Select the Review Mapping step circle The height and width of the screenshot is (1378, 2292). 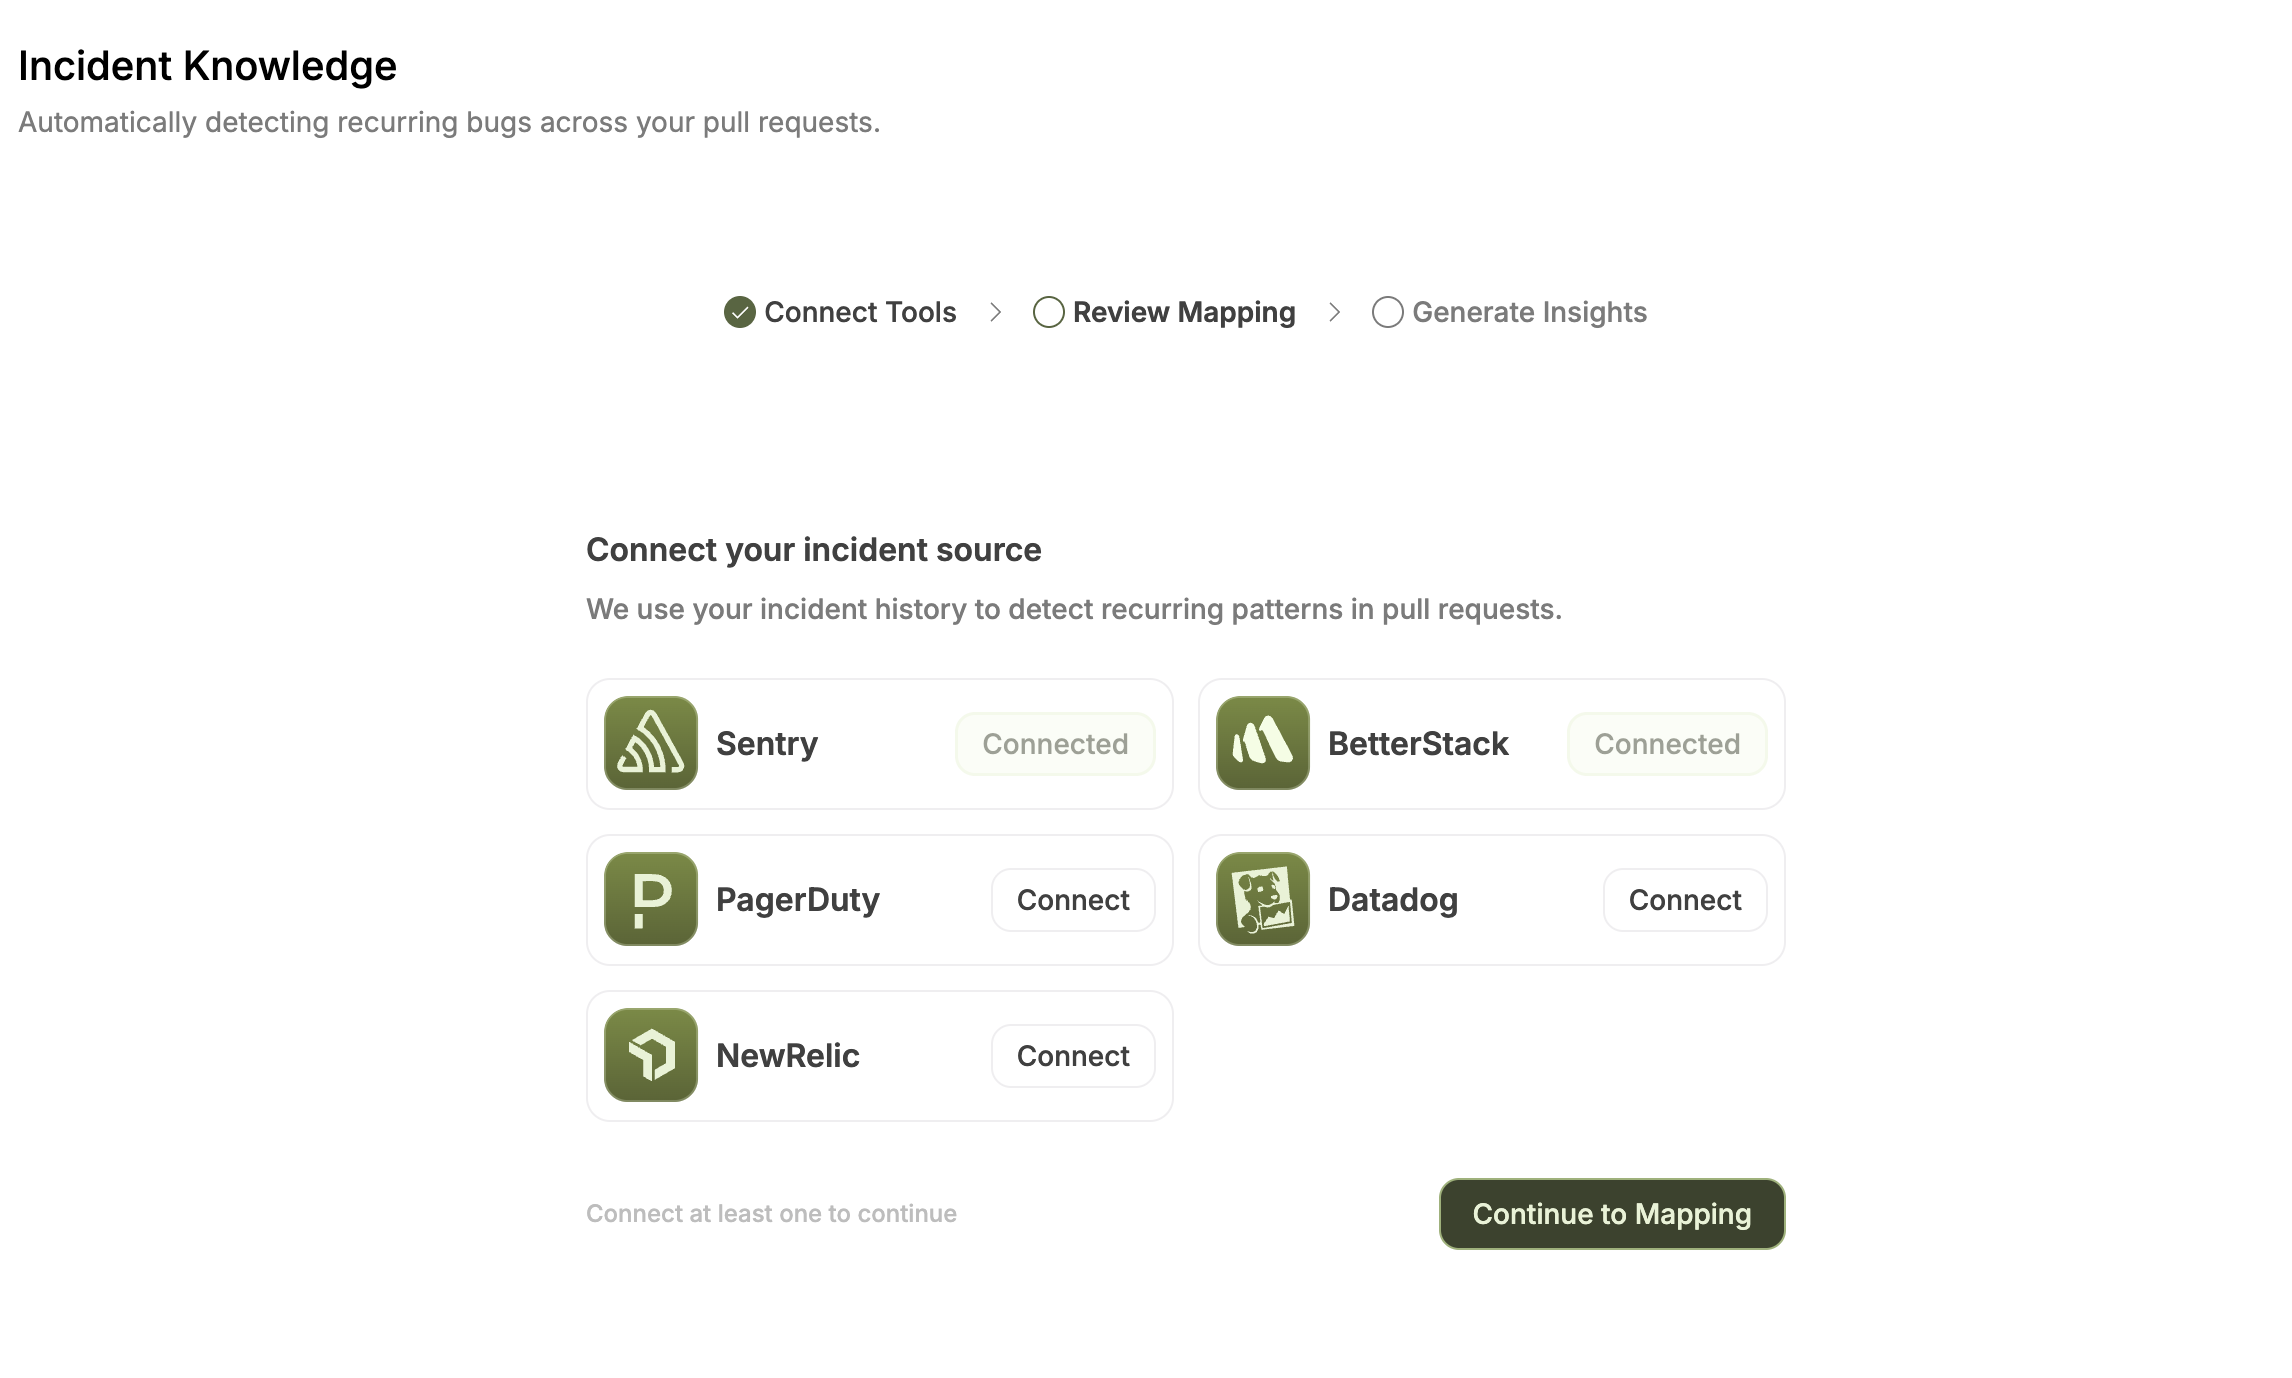coord(1049,312)
